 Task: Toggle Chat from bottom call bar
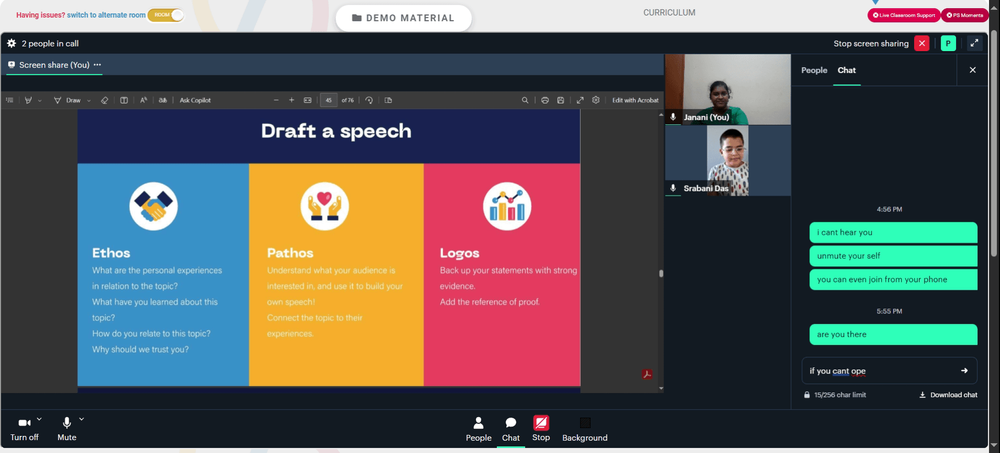(x=511, y=429)
